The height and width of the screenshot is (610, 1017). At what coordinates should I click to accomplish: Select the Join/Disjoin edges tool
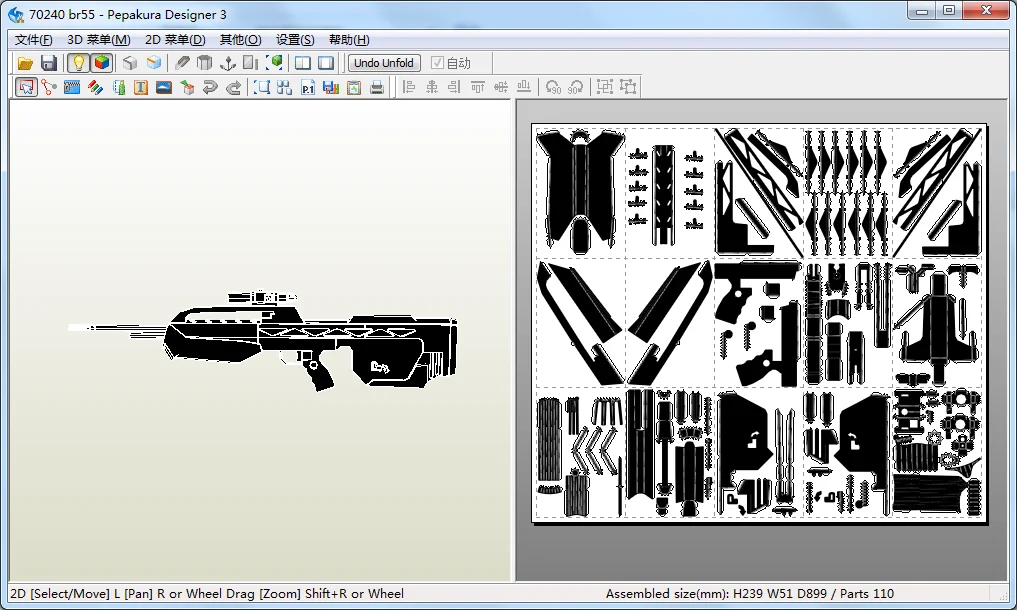pyautogui.click(x=49, y=87)
